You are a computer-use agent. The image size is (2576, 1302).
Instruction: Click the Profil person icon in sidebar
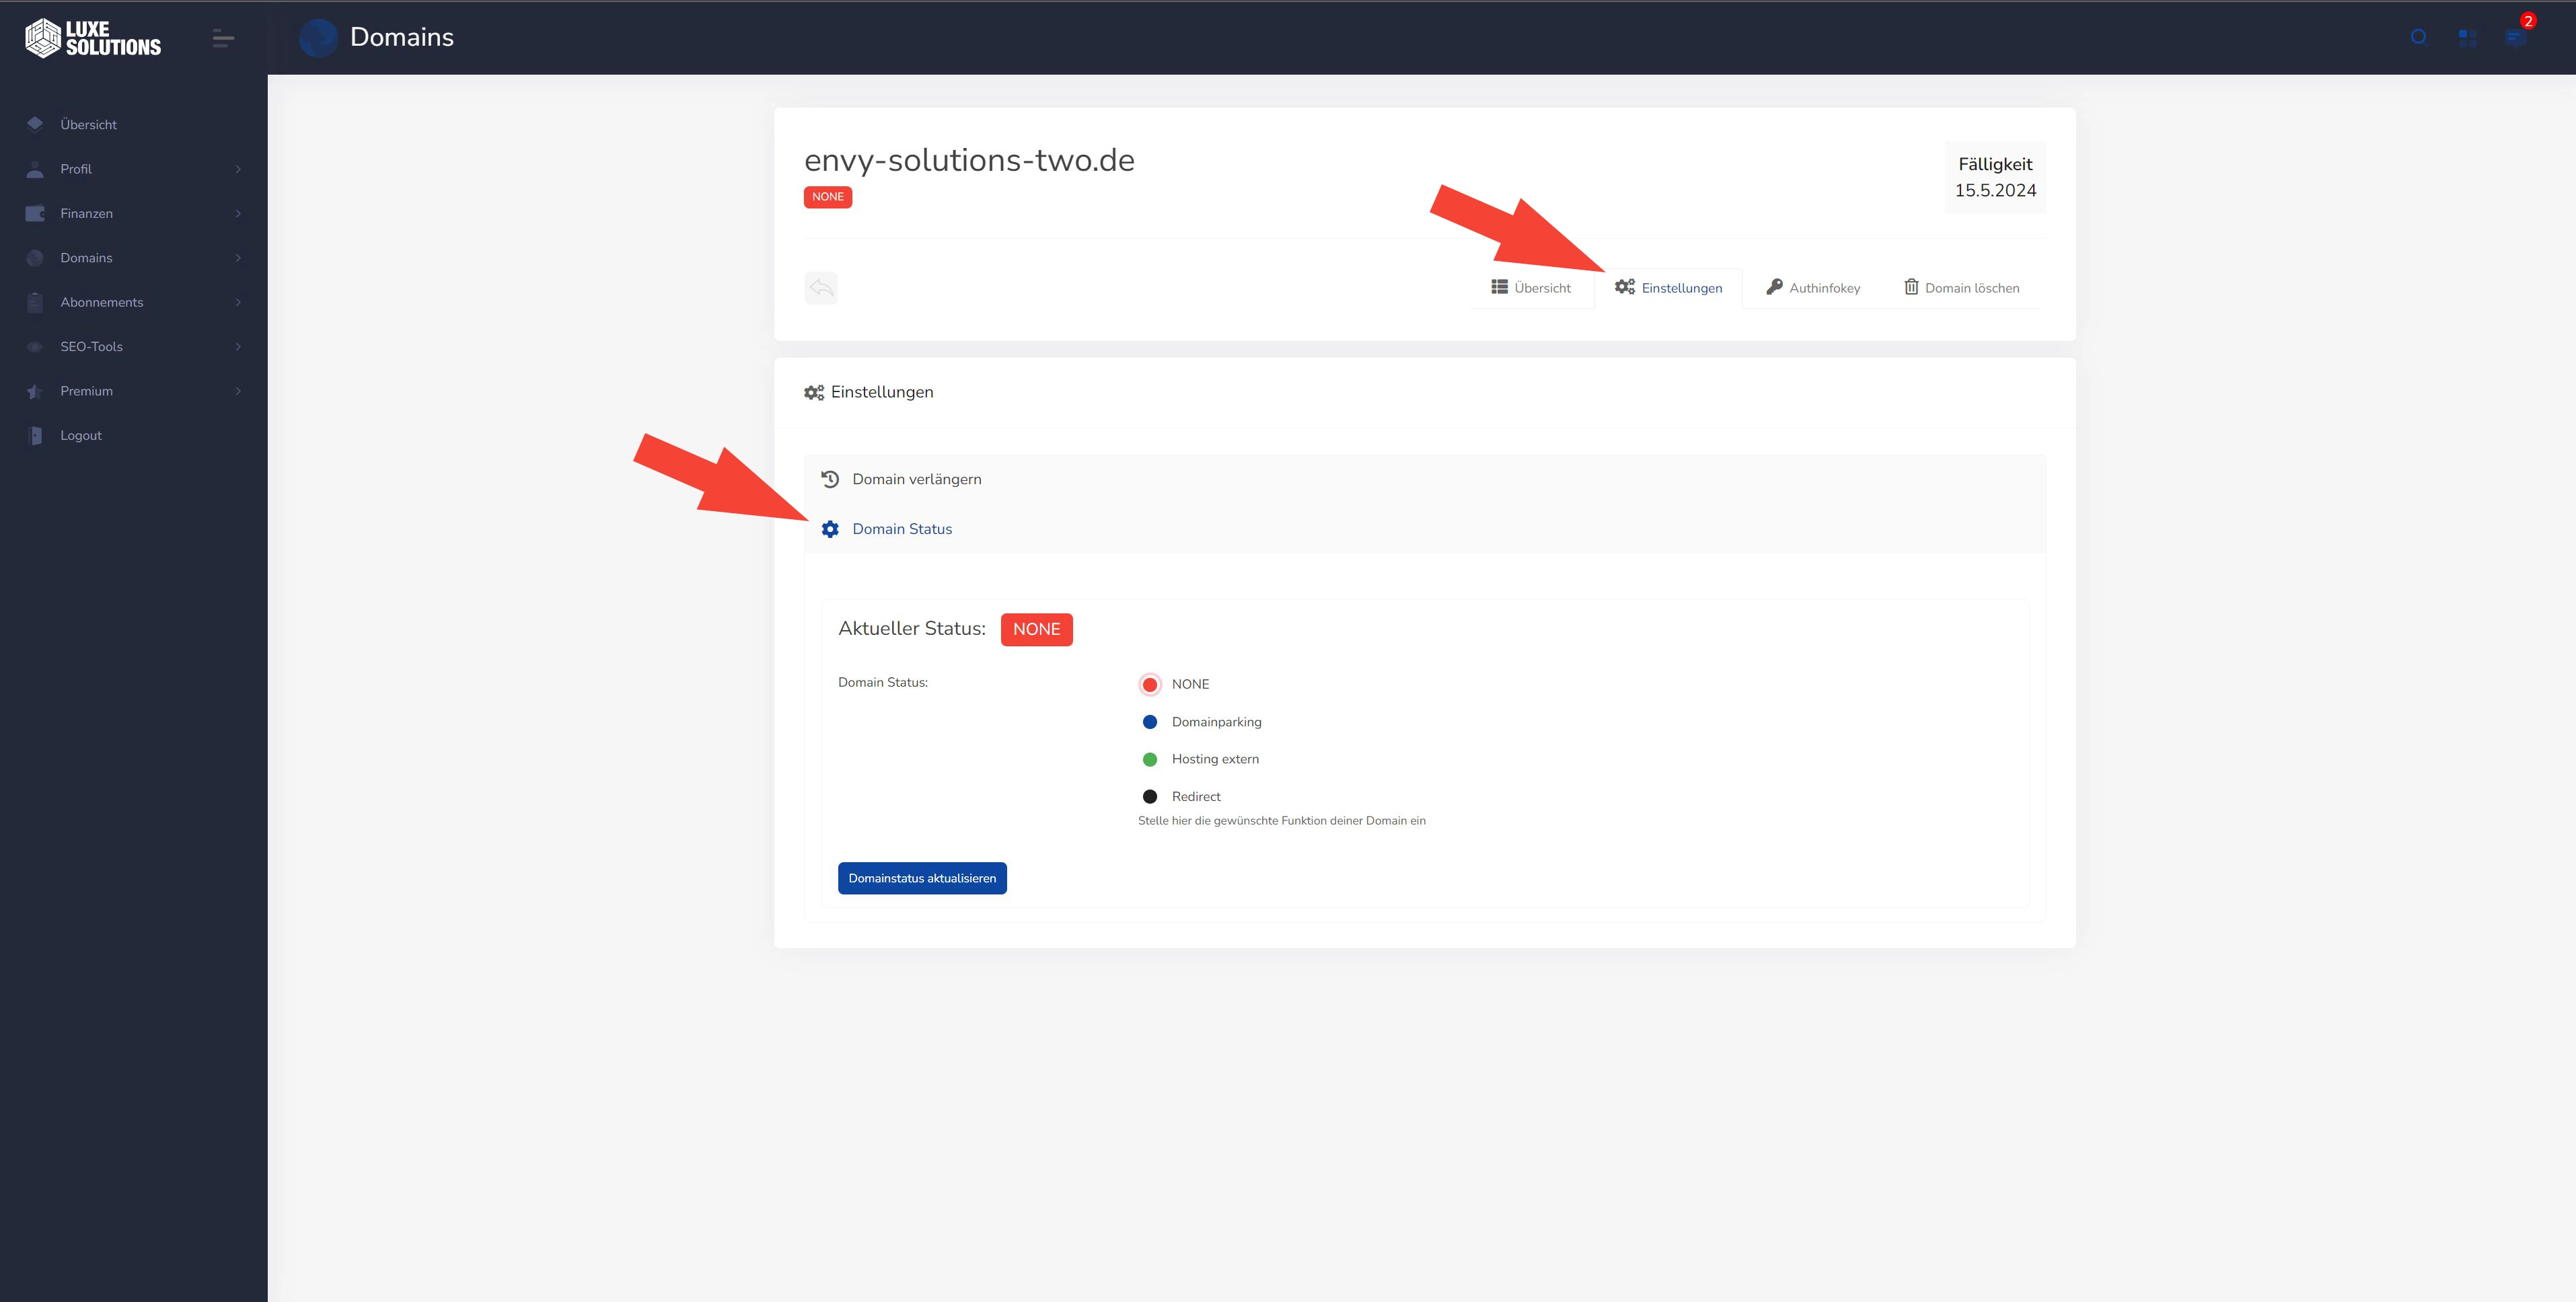coord(35,169)
